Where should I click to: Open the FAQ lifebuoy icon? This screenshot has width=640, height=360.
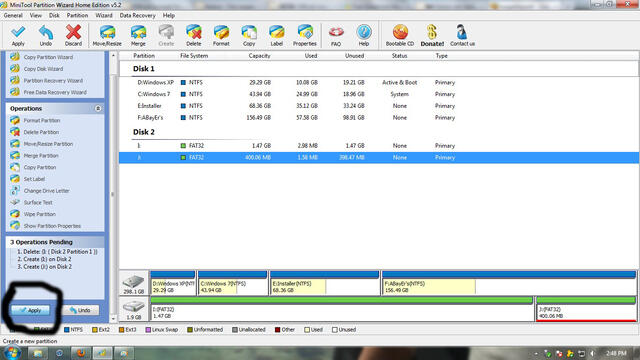click(x=336, y=36)
